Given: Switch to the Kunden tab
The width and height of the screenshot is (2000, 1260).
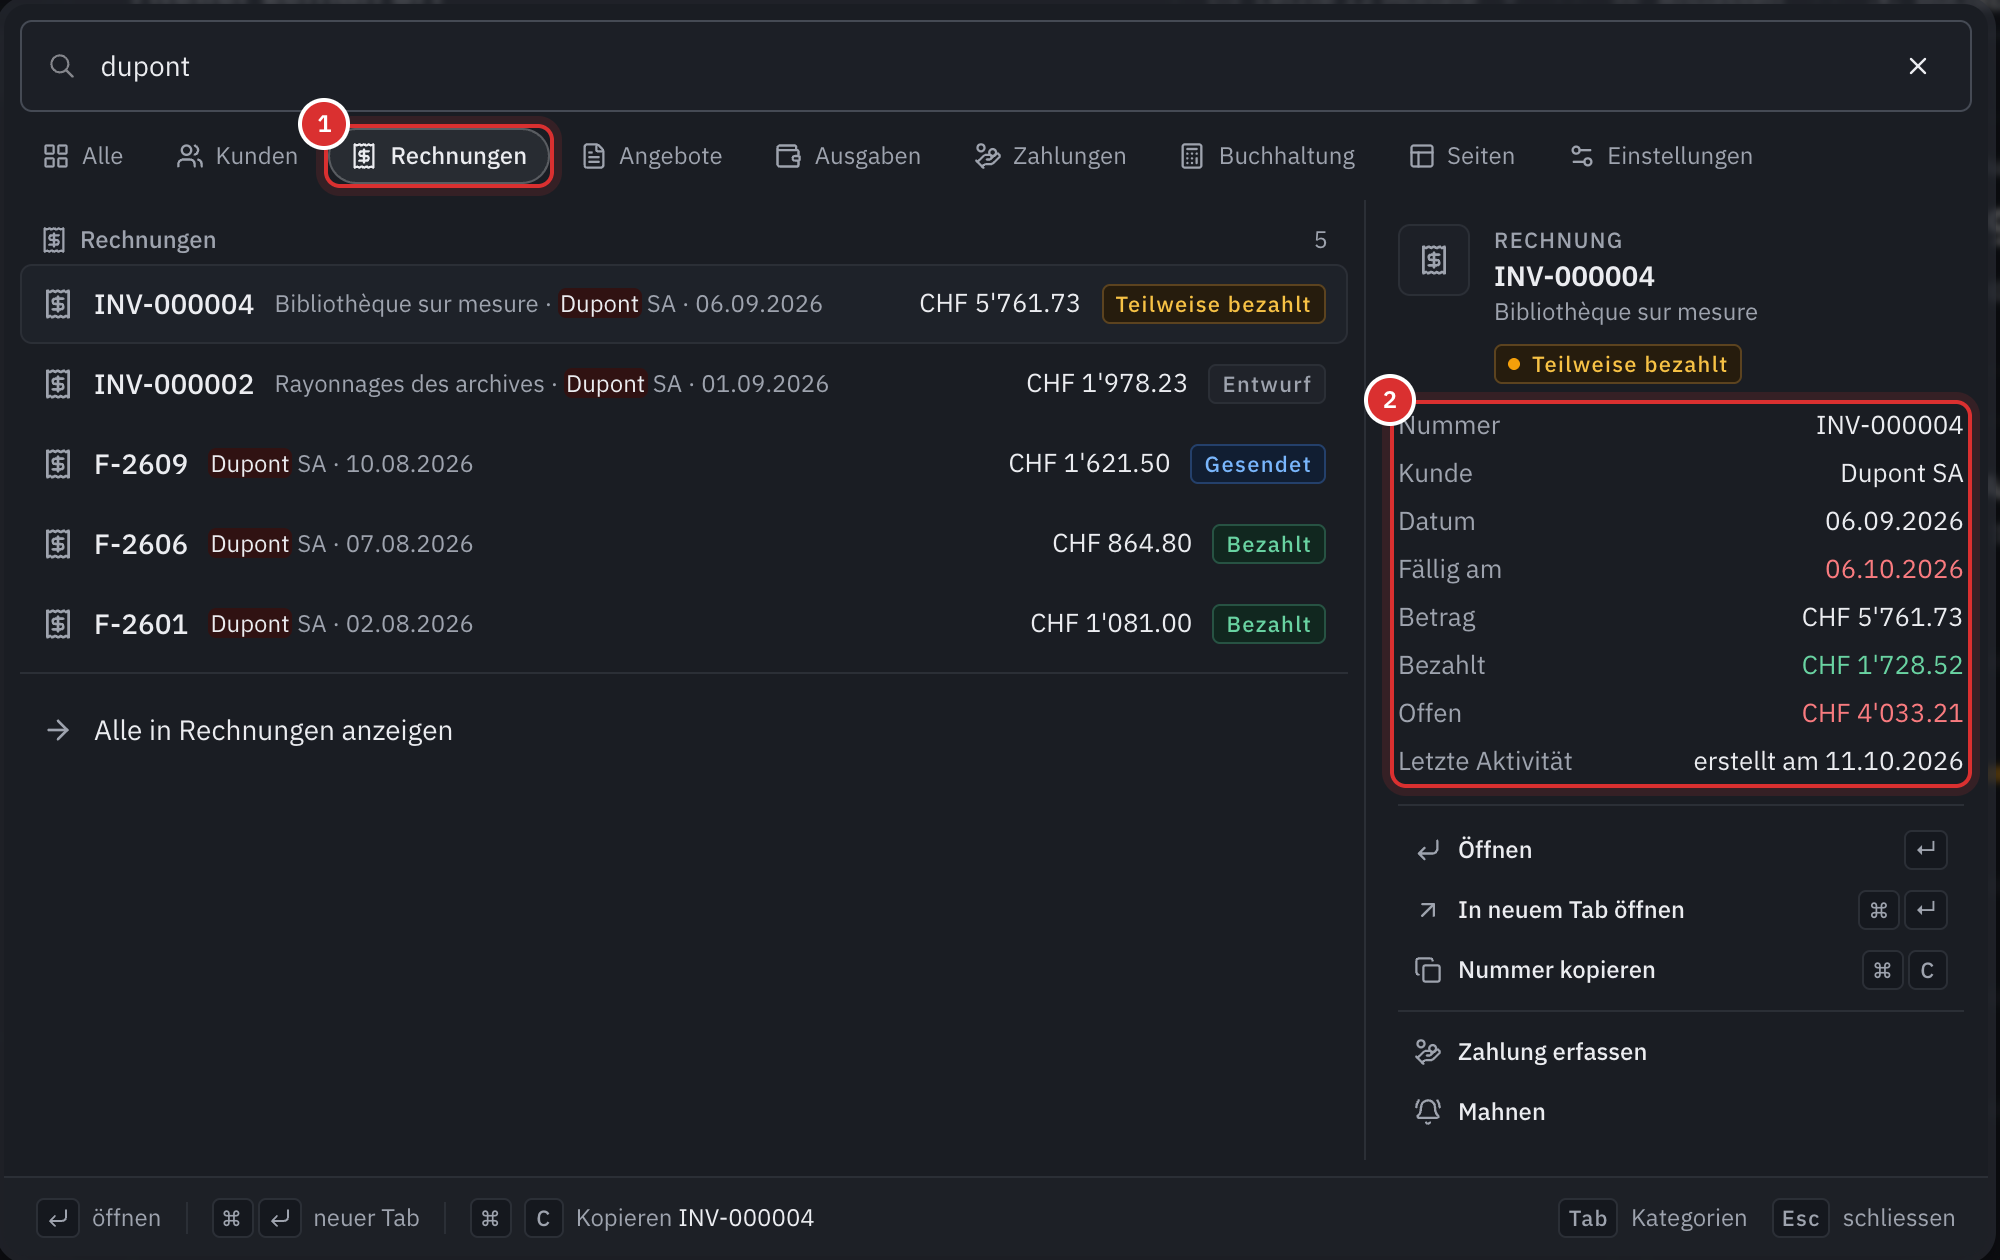Looking at the screenshot, I should [x=237, y=156].
